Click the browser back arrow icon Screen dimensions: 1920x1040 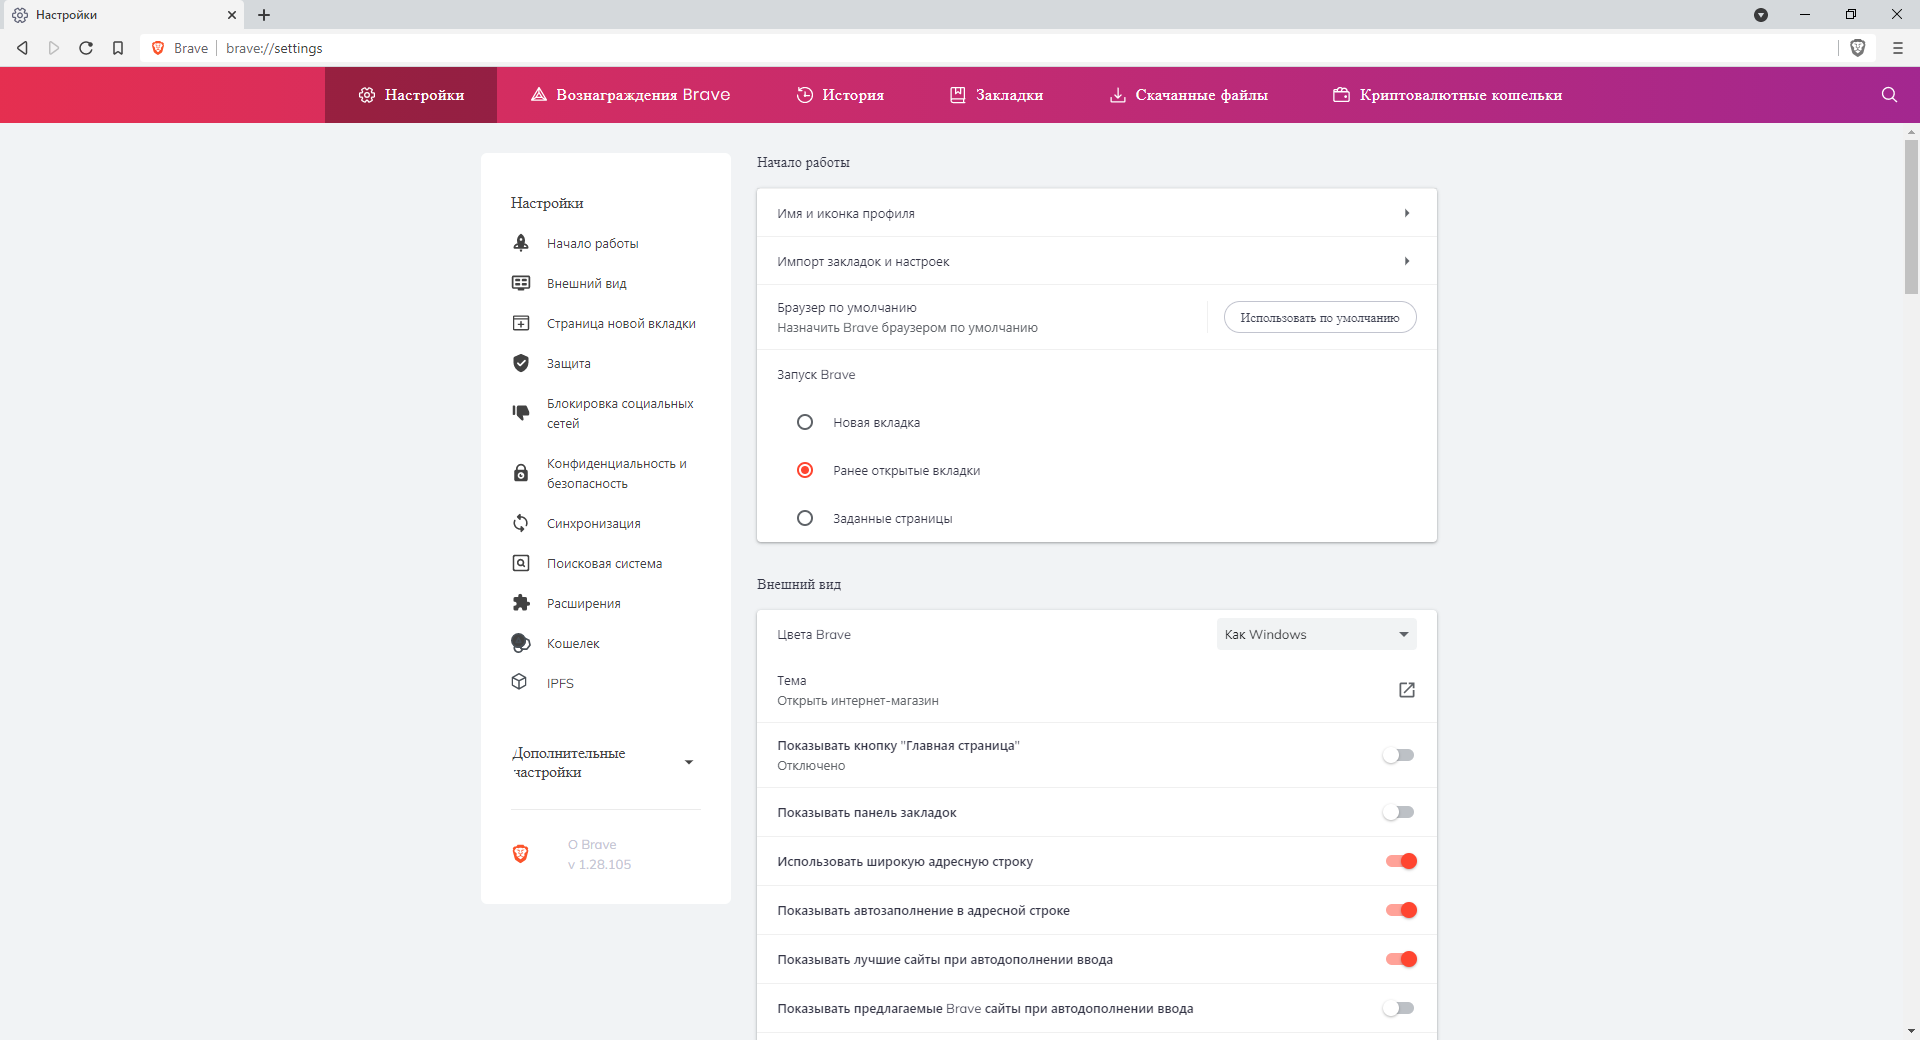click(22, 48)
